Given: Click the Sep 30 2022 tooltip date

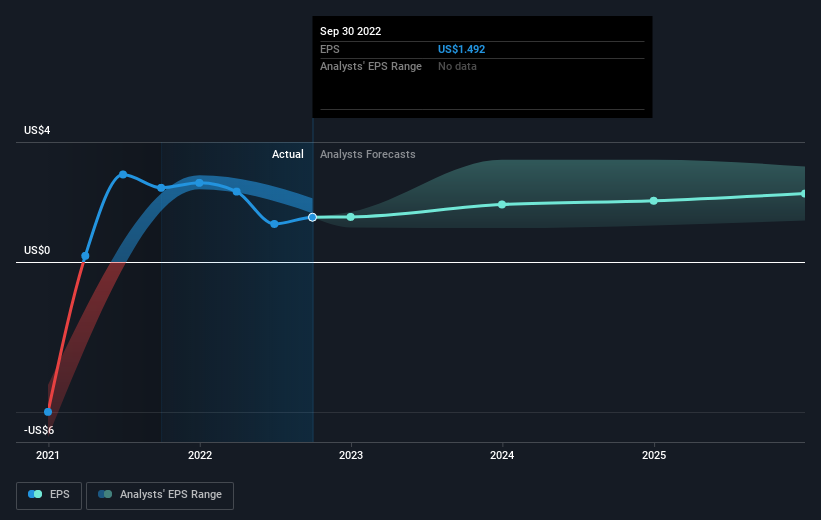Looking at the screenshot, I should 350,31.
